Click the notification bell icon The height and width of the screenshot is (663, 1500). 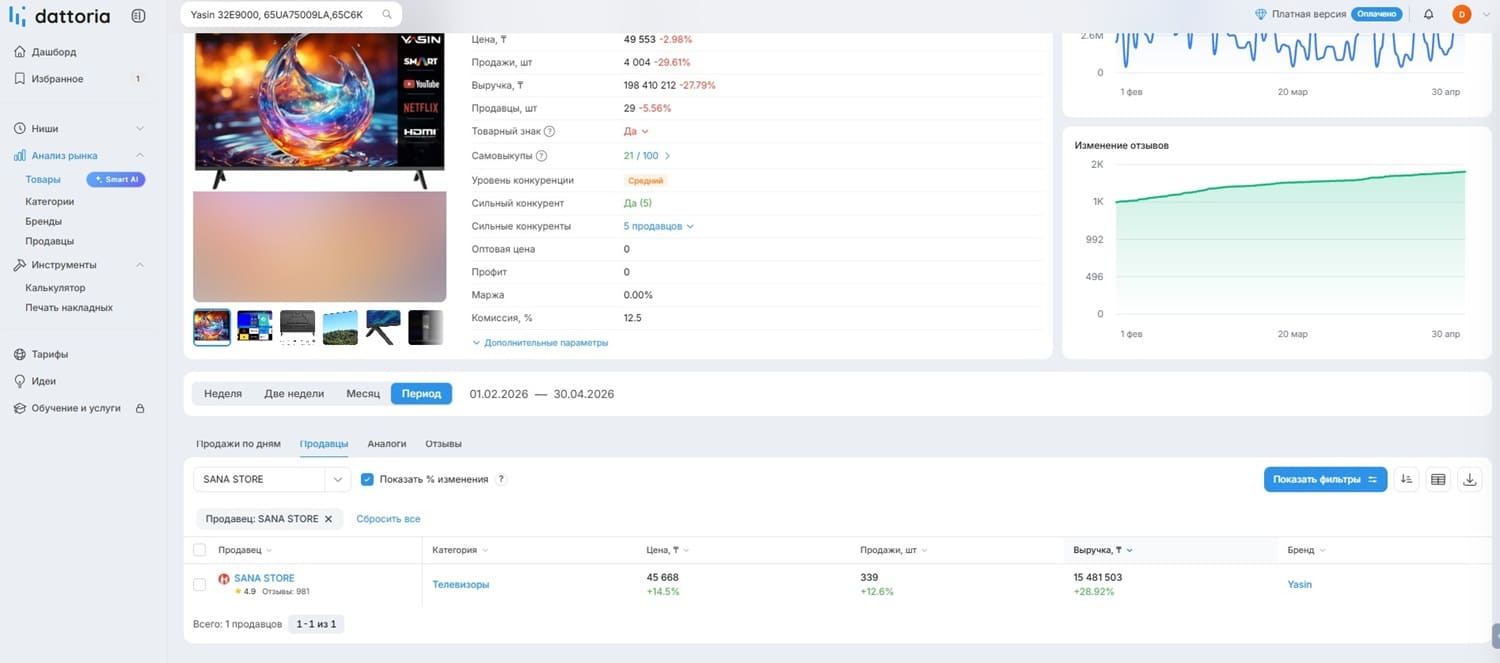point(1428,14)
